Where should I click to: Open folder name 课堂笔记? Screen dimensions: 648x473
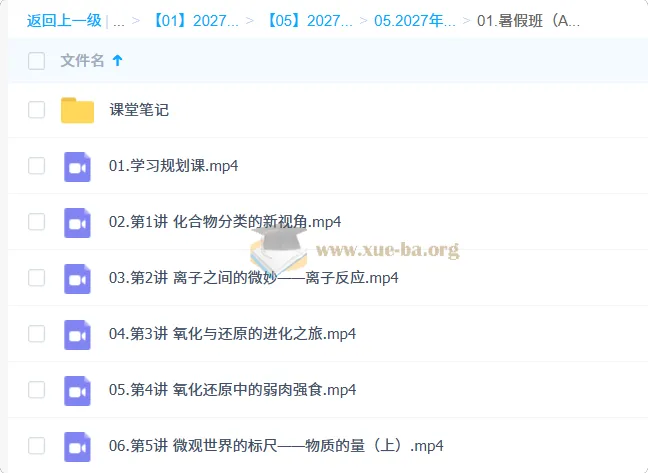[x=139, y=110]
